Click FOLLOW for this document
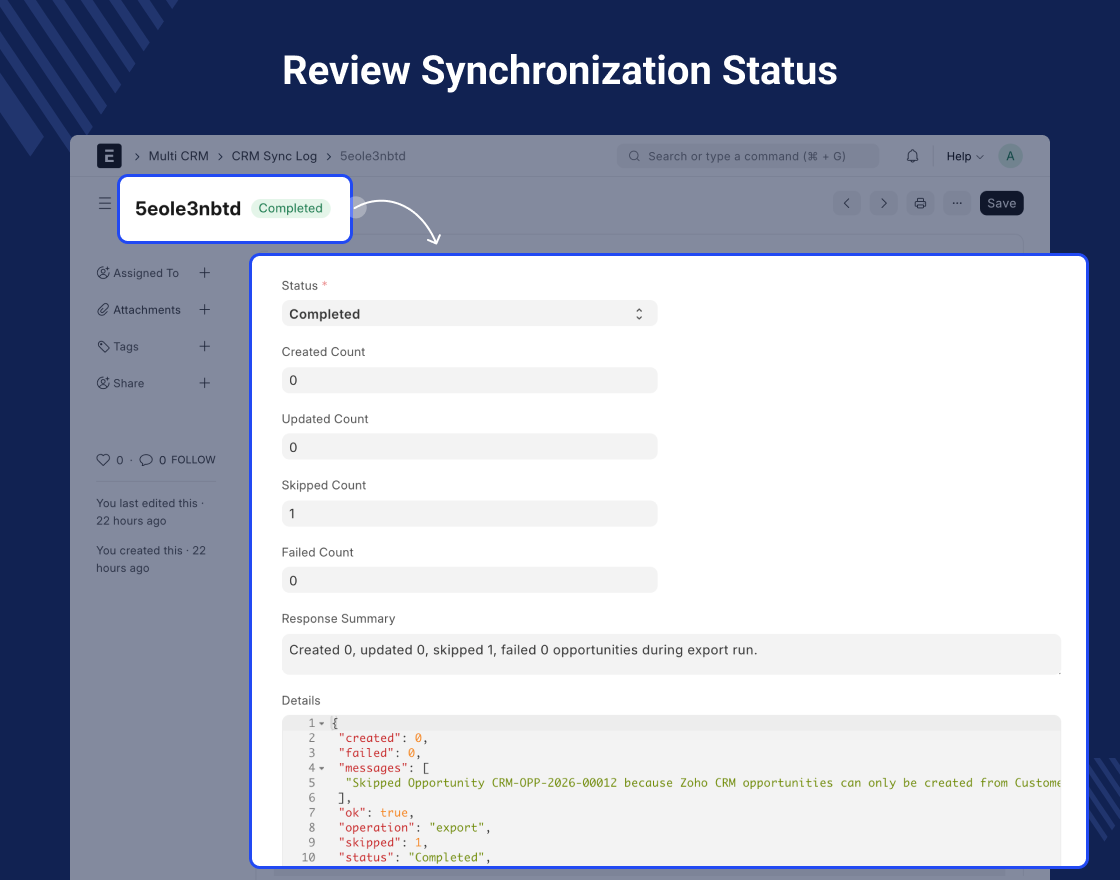1120x880 pixels. tap(193, 460)
